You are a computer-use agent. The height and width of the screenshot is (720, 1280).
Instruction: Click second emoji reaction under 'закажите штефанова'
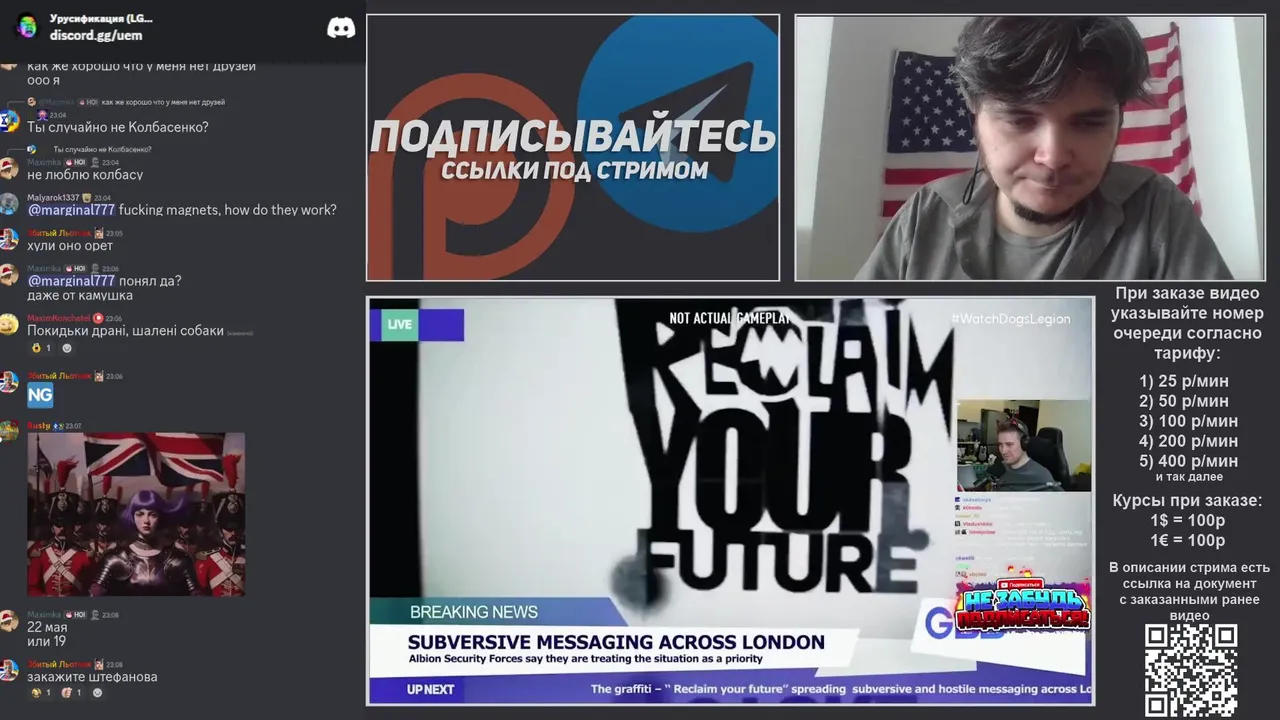pos(71,692)
